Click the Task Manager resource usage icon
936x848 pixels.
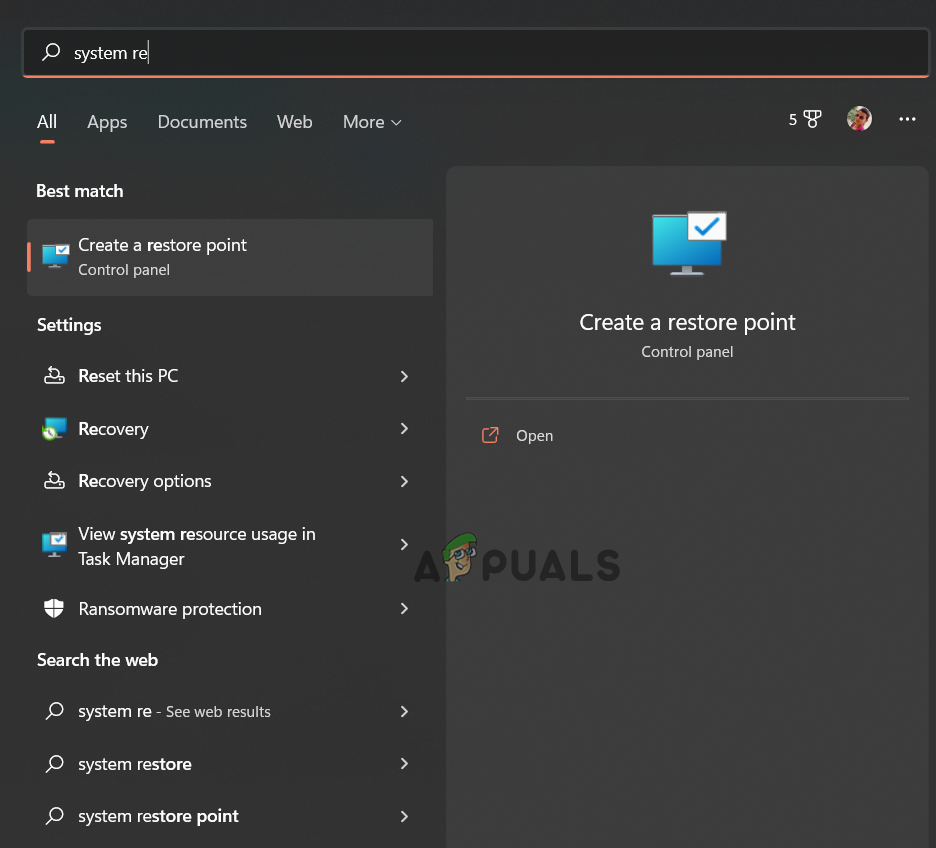pos(54,545)
